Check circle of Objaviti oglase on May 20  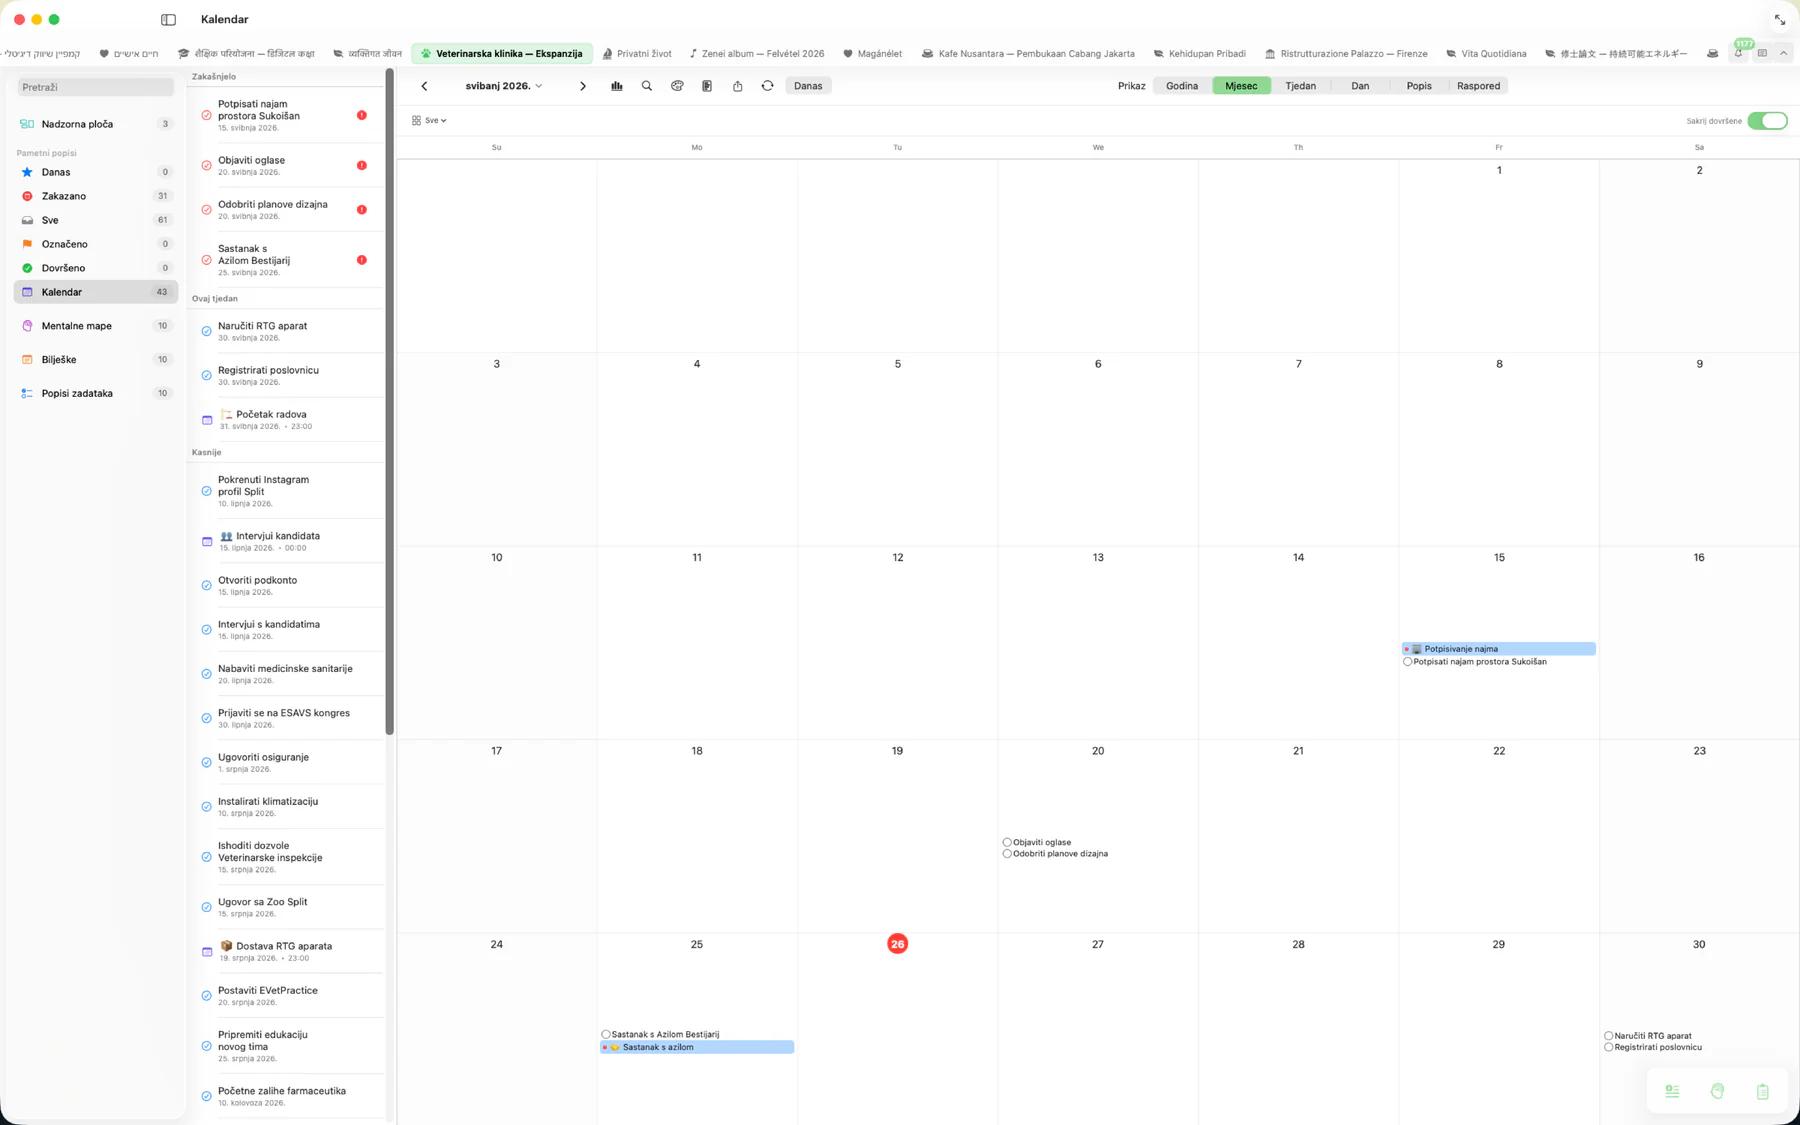tap(1007, 842)
